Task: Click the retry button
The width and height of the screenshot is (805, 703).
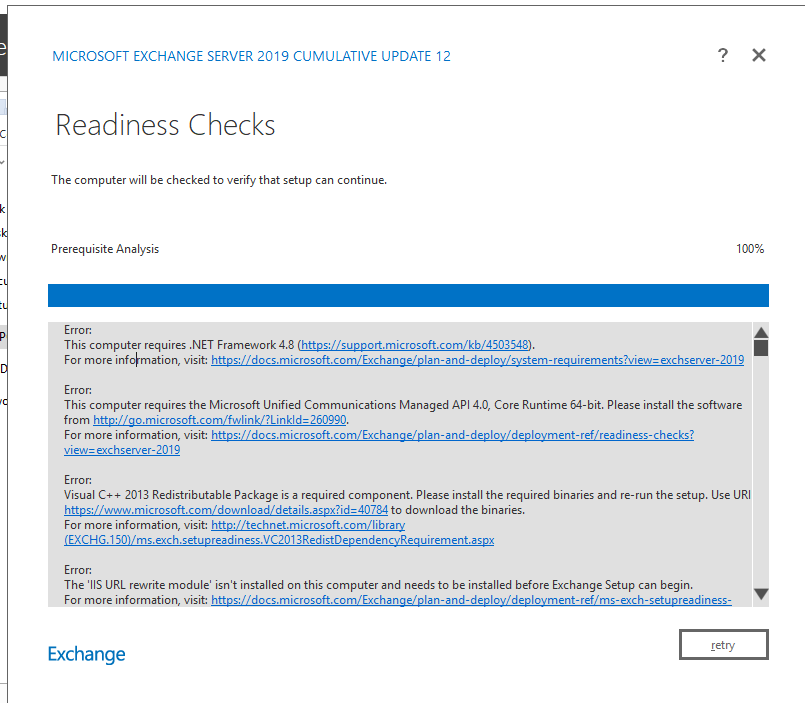Action: point(723,644)
